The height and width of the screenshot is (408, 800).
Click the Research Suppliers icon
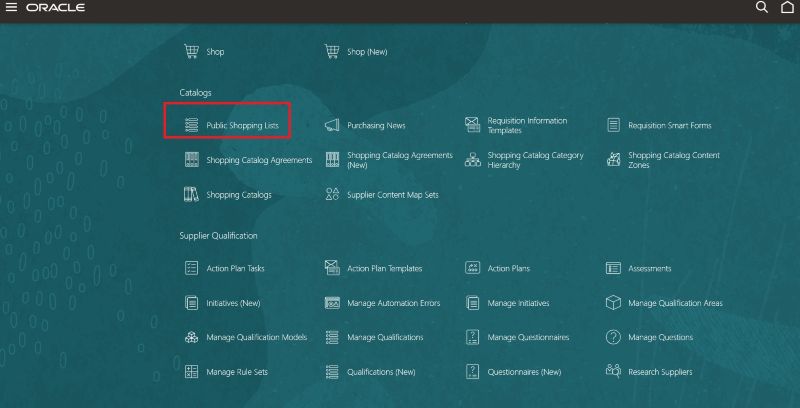[x=613, y=371]
